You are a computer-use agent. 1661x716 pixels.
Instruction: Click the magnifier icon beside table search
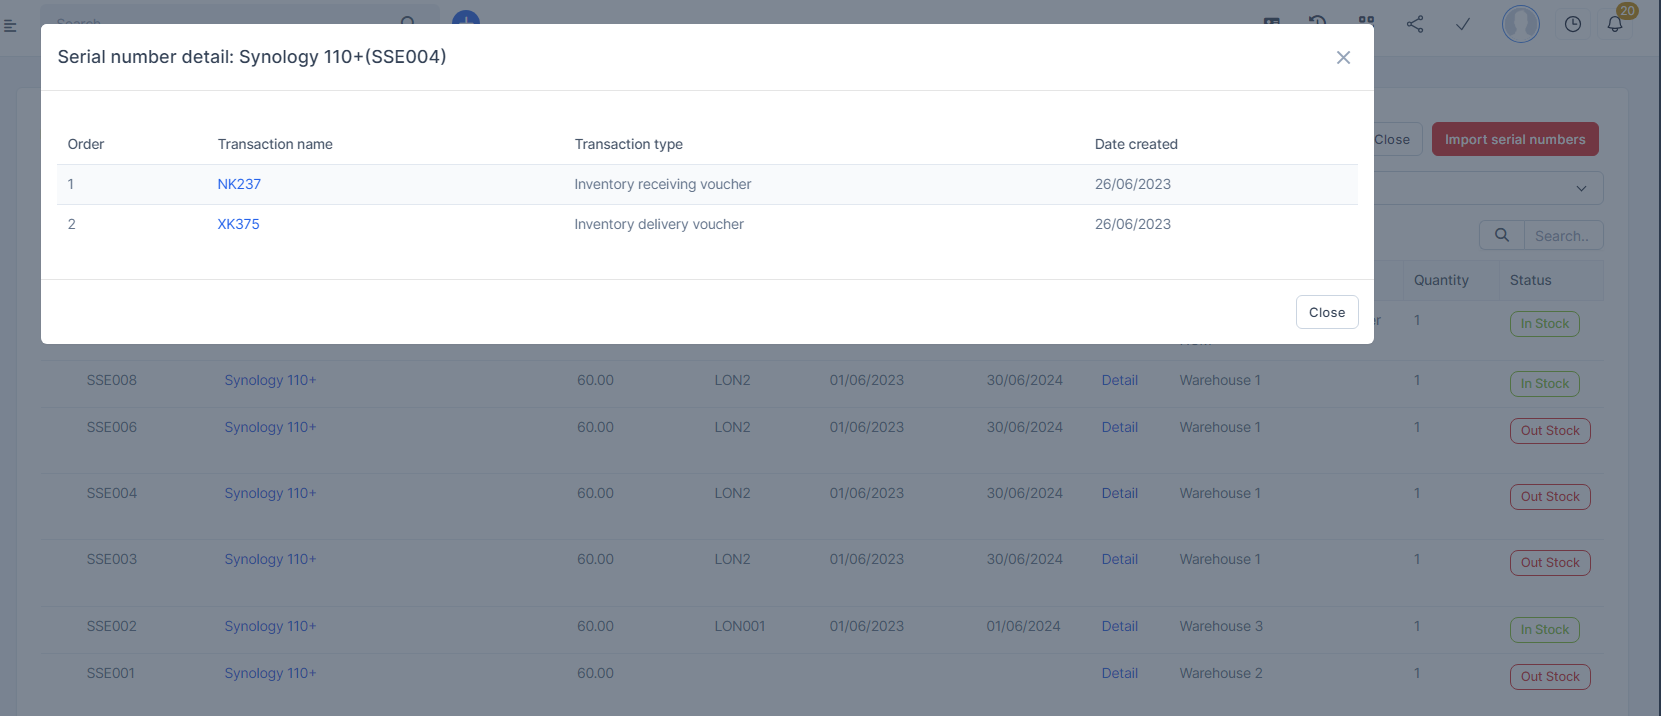pos(1502,236)
